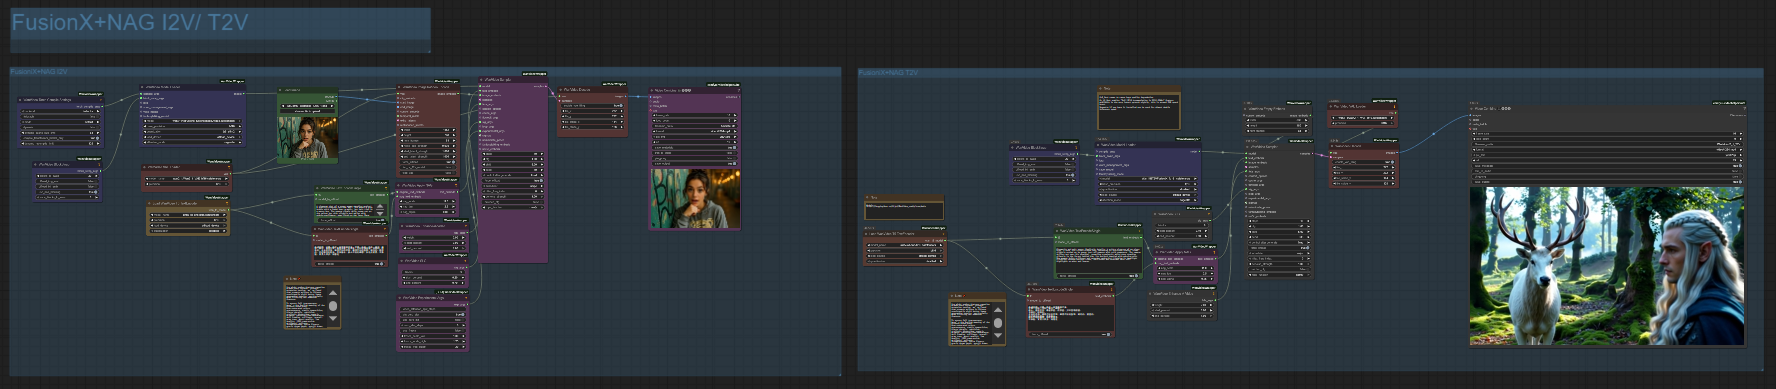Image resolution: width=1776 pixels, height=389 pixels.
Task: Open VAE name dropdown in red I2V VAE Loader
Action: click(x=187, y=179)
